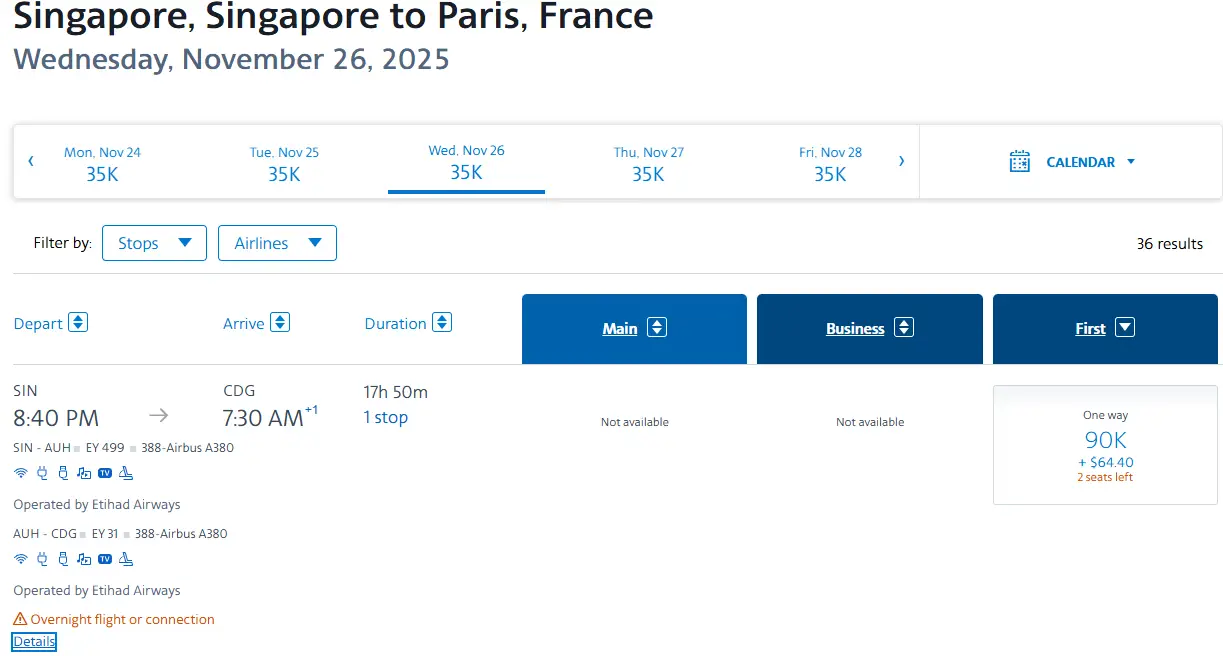Click the USB port icon for flight EY 499
The image size is (1223, 656).
(63, 473)
